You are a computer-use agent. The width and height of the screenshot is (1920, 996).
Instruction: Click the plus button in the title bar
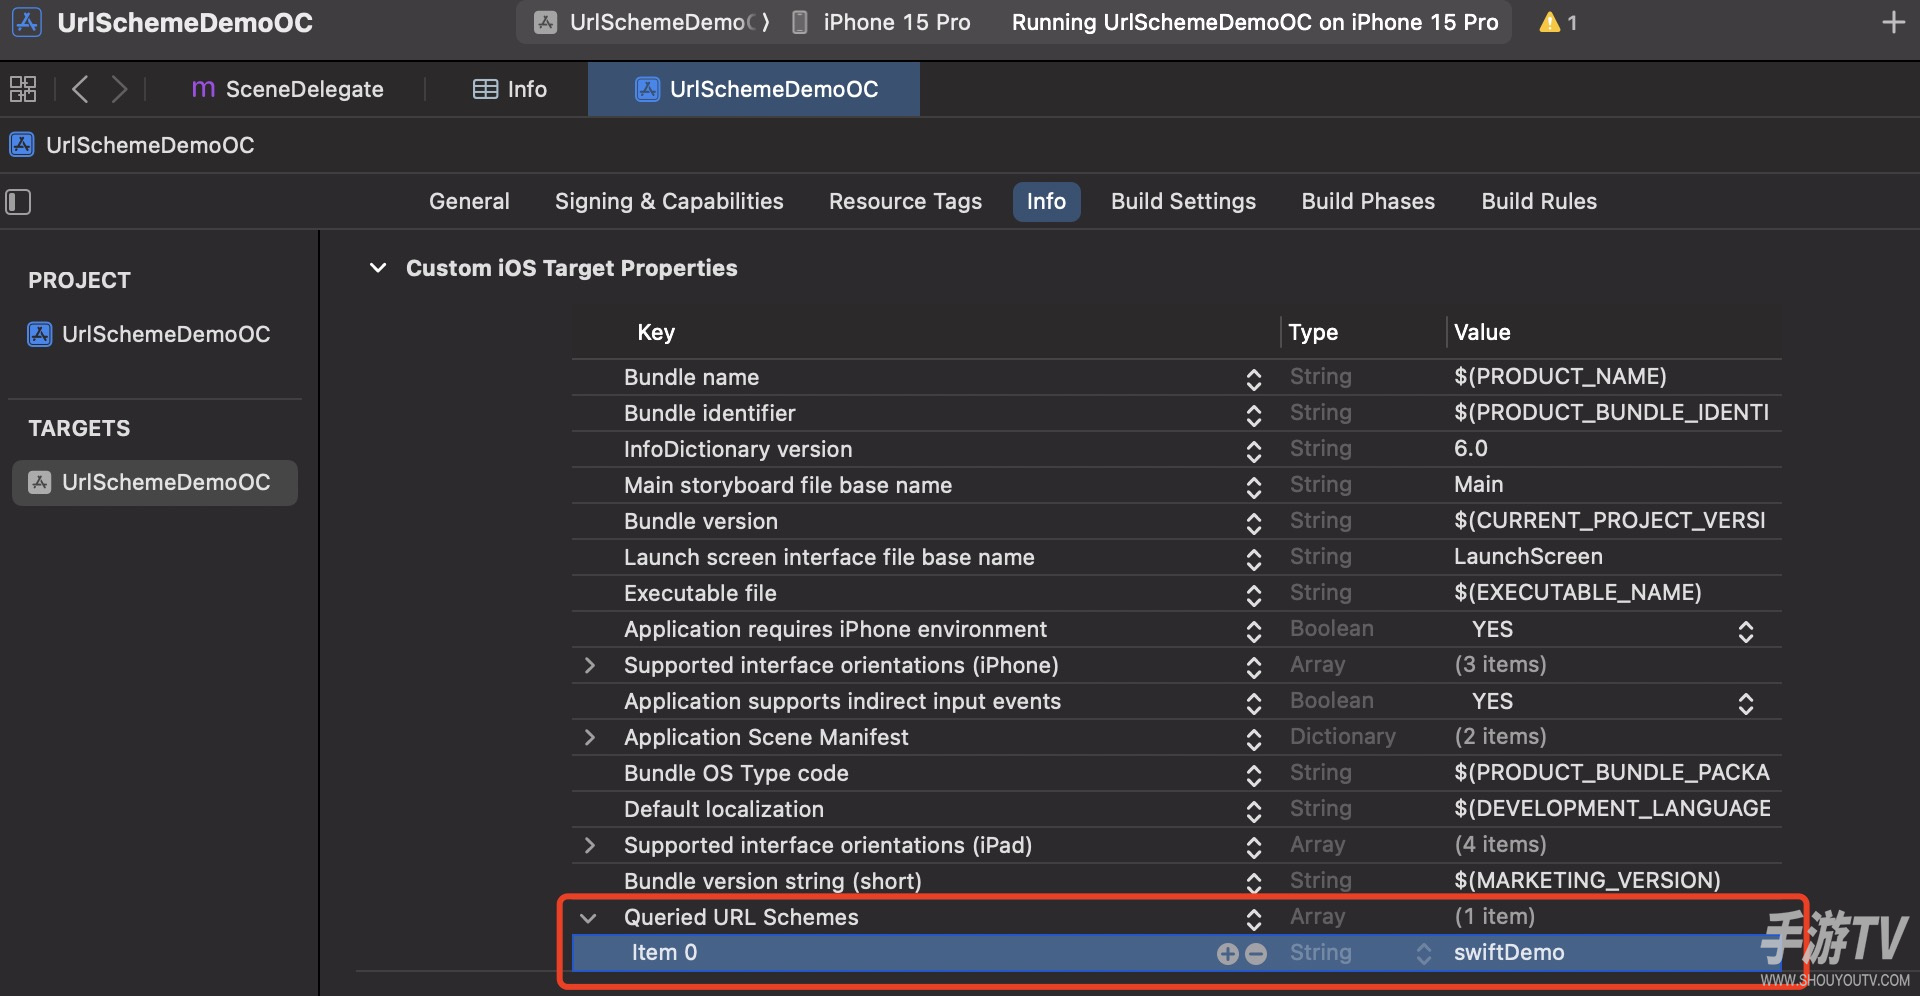coord(1893,22)
